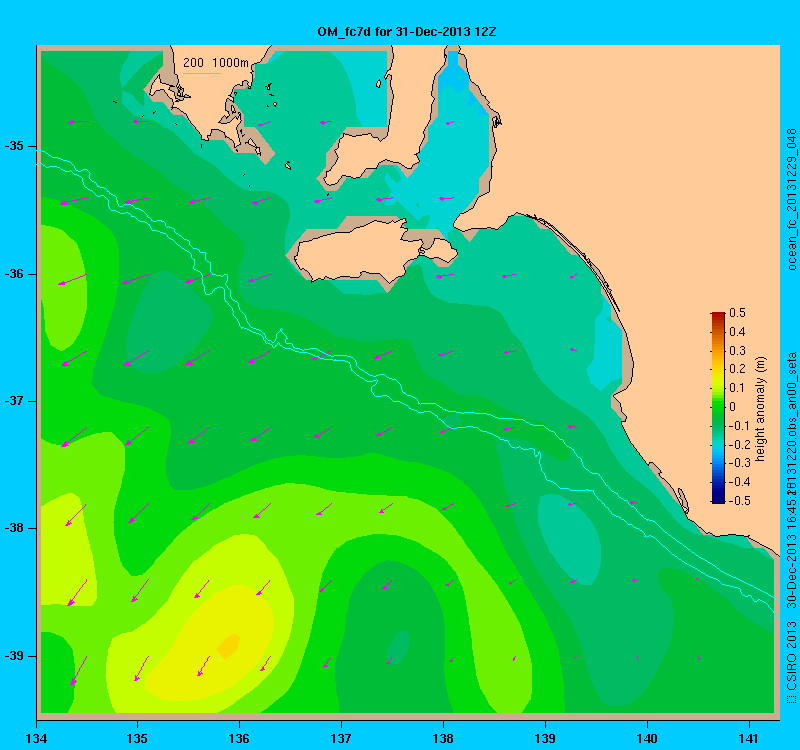Viewport: 800px width, 750px height.
Task: Click the -36 latitude axis label
Action: [14, 274]
